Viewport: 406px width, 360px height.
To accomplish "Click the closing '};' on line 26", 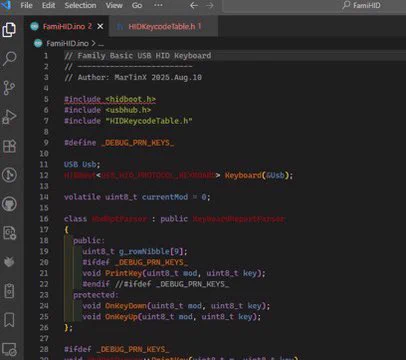I will (68, 328).
